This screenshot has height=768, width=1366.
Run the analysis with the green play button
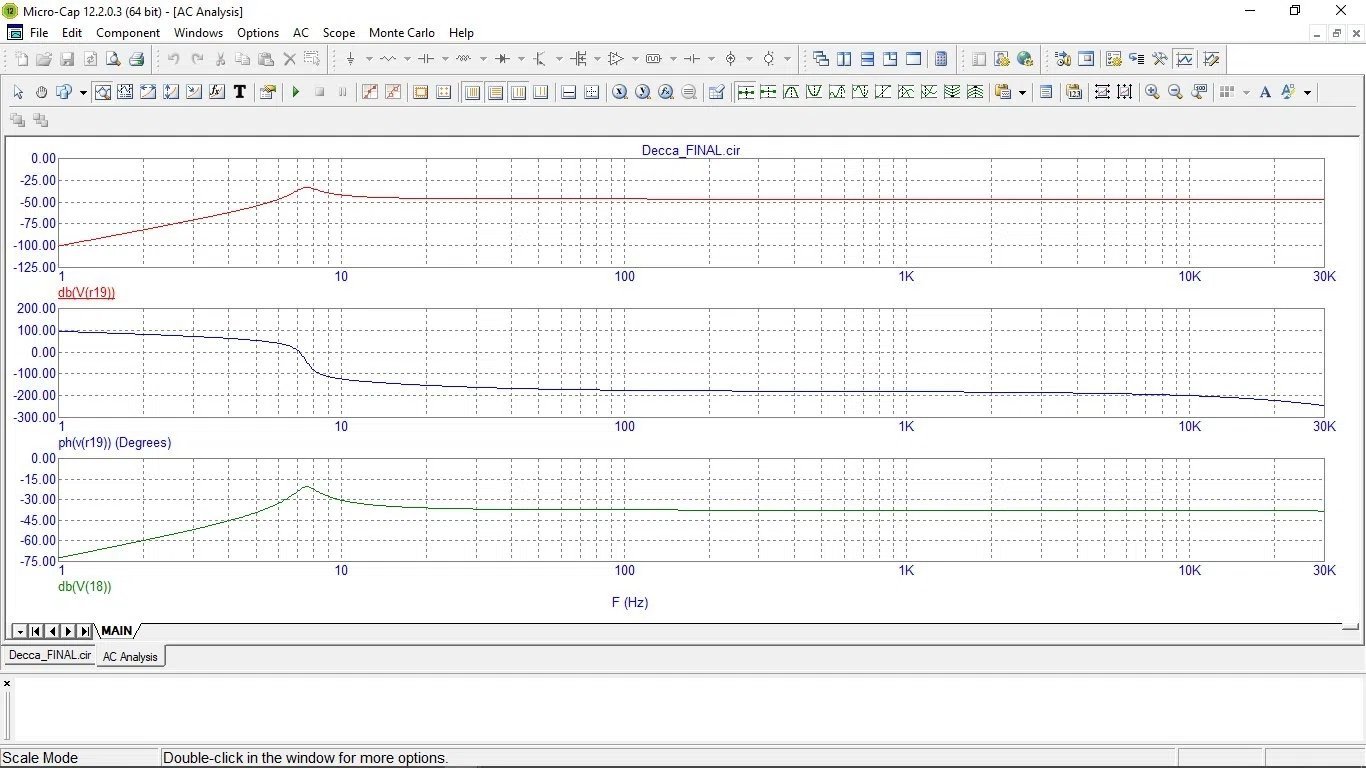[x=296, y=92]
